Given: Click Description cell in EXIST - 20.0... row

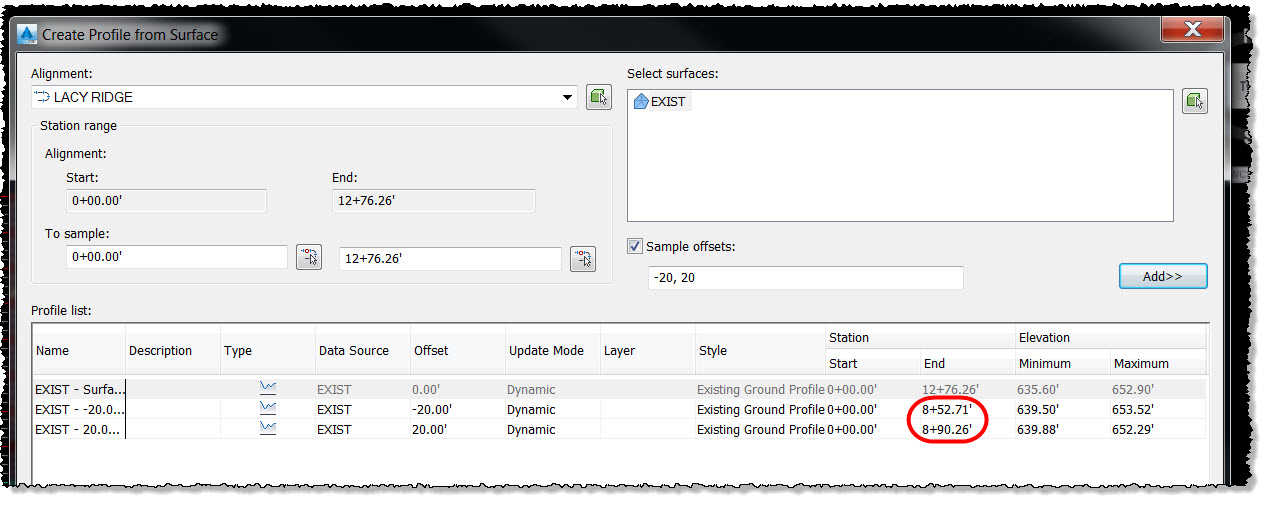Looking at the screenshot, I should coord(173,429).
